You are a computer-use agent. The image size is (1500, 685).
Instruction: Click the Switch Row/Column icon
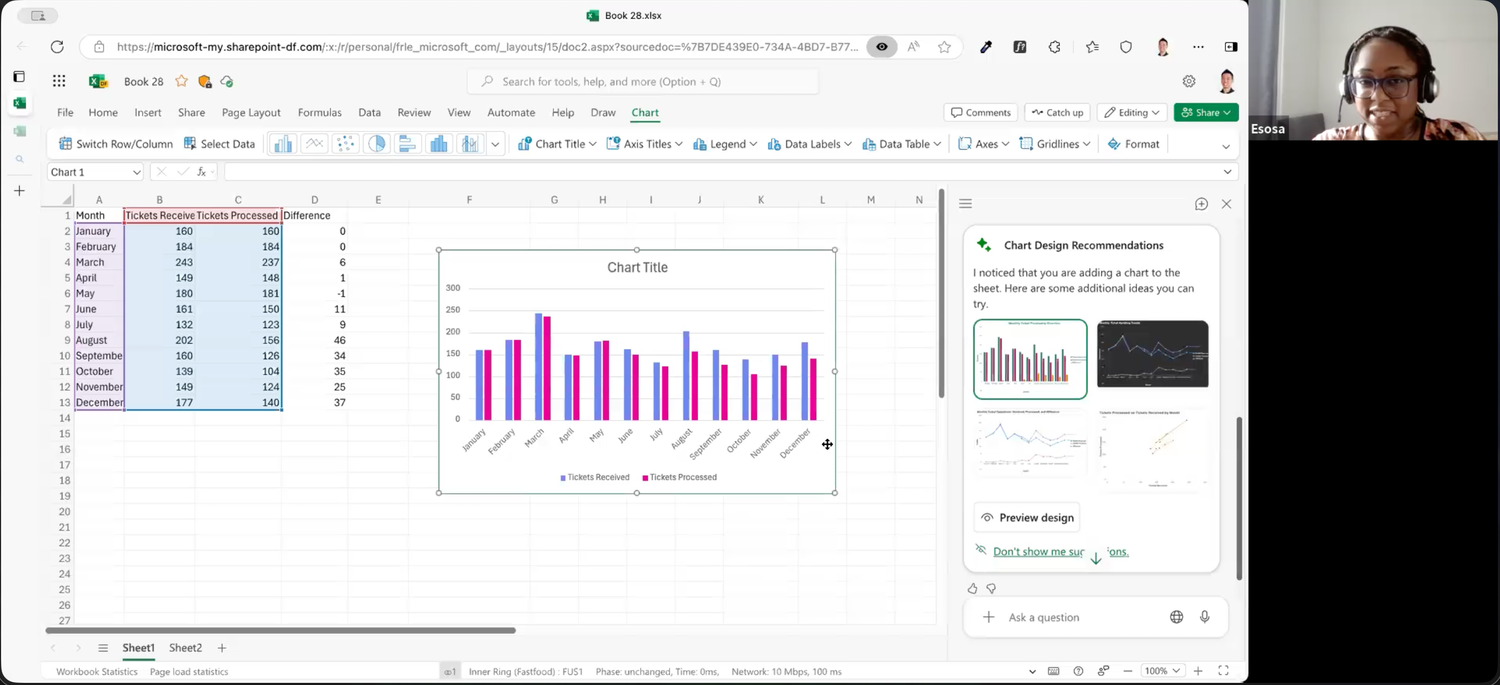(66, 144)
